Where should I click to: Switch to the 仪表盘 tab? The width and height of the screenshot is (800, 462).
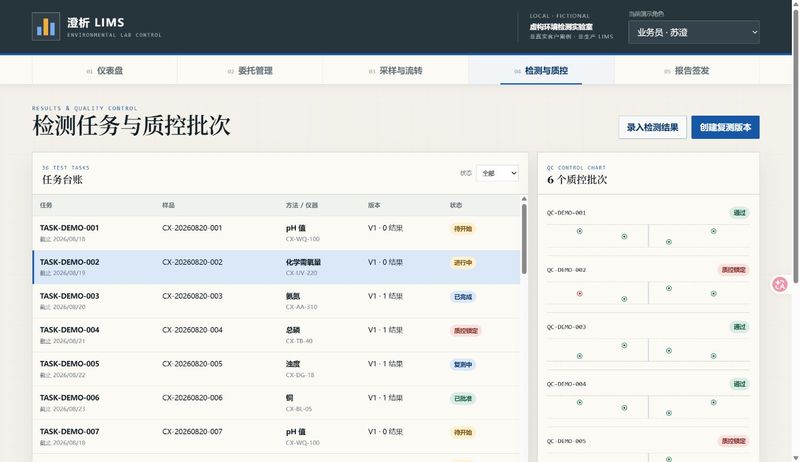point(105,71)
